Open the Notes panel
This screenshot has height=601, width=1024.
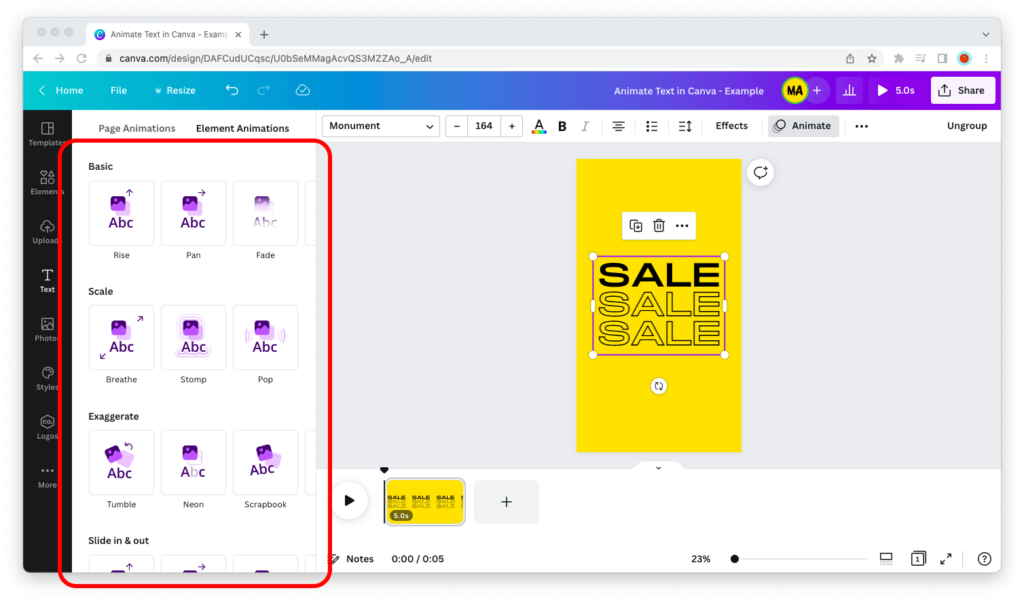coord(353,559)
